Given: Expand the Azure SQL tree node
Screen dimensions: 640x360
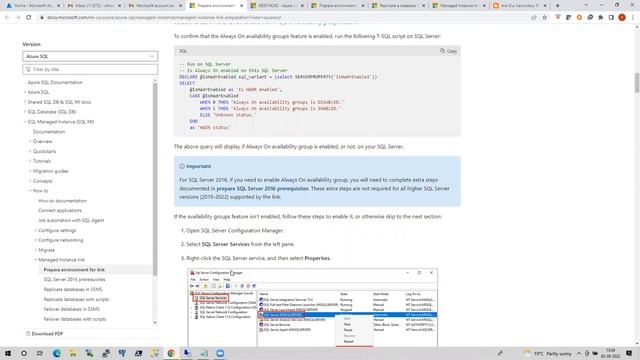Looking at the screenshot, I should click(x=25, y=92).
